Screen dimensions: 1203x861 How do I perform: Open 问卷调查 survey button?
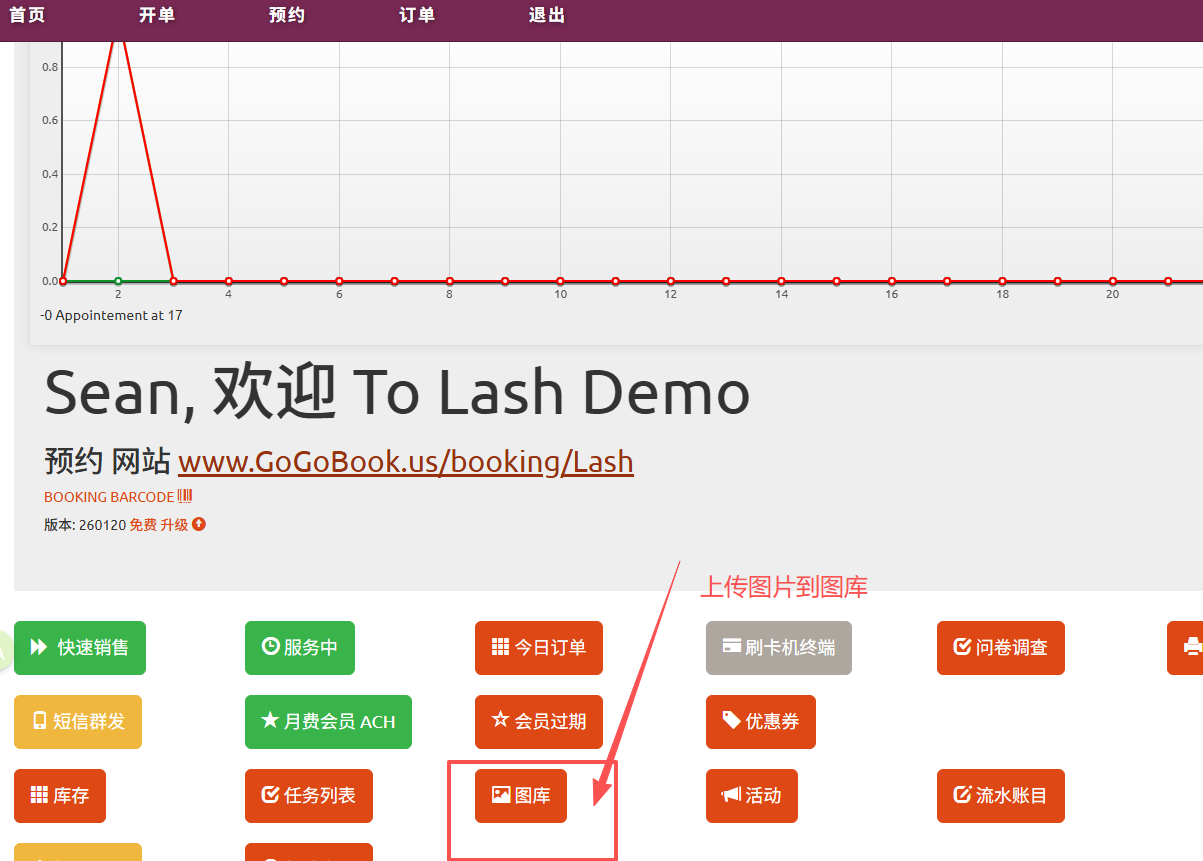(x=1000, y=648)
